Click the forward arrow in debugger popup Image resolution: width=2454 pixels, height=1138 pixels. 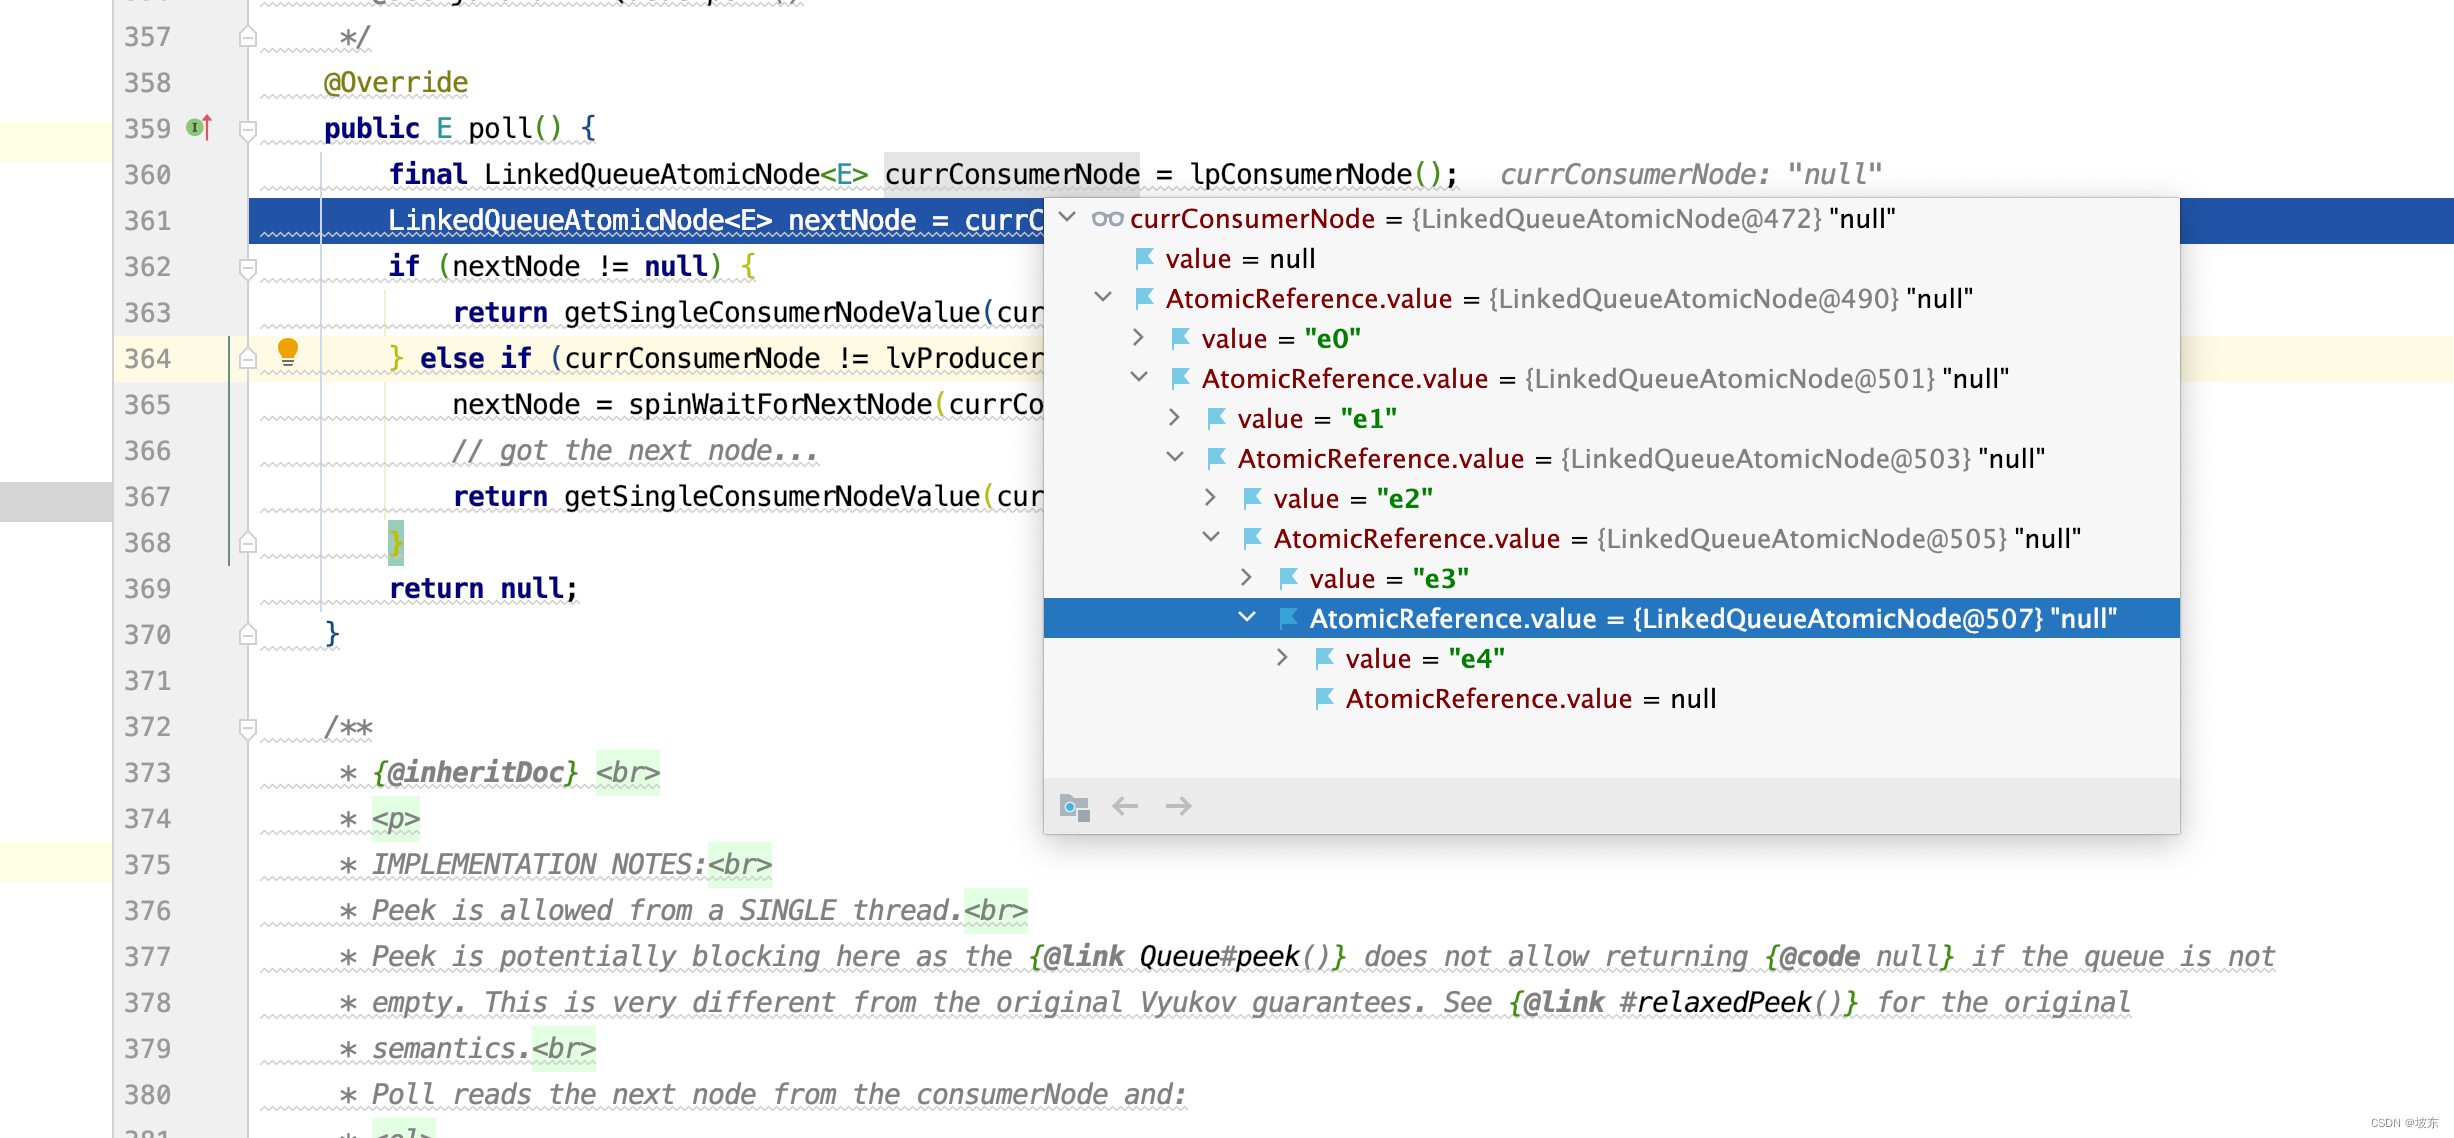[x=1179, y=806]
